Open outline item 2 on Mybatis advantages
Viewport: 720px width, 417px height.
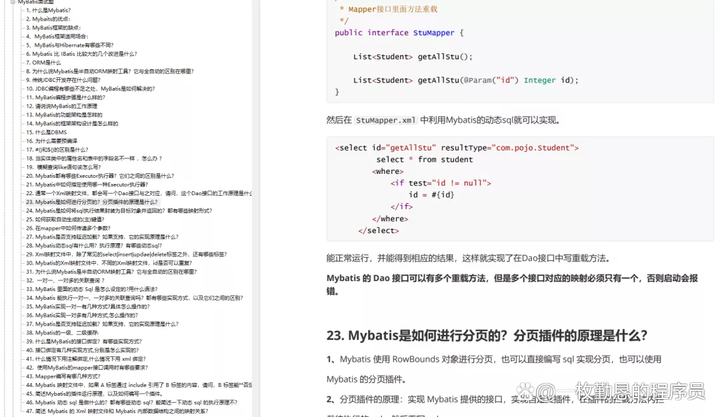tap(48, 19)
